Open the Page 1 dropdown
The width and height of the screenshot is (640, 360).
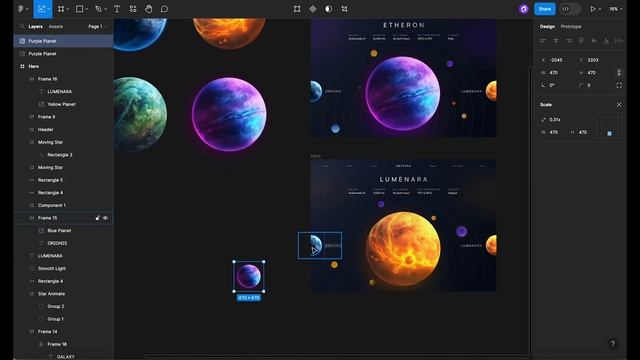click(97, 27)
